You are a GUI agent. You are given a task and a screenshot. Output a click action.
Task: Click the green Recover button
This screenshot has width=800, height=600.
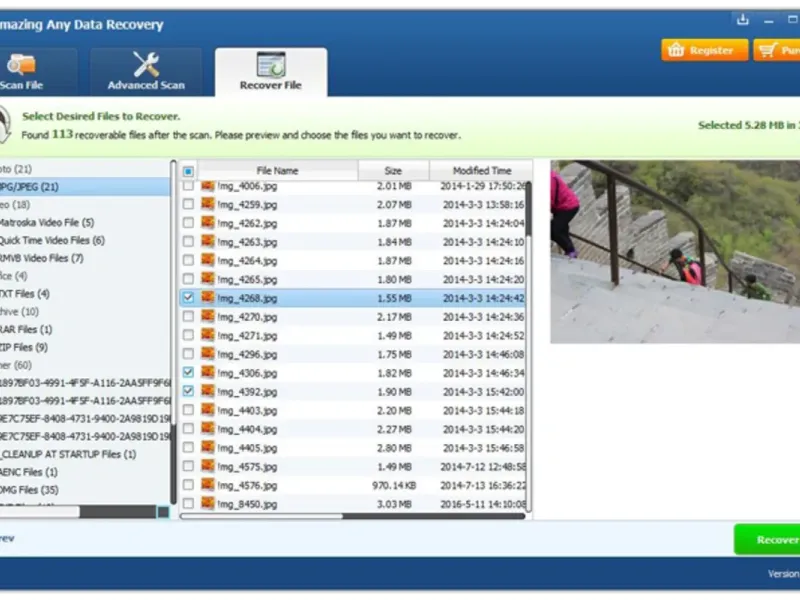point(767,539)
